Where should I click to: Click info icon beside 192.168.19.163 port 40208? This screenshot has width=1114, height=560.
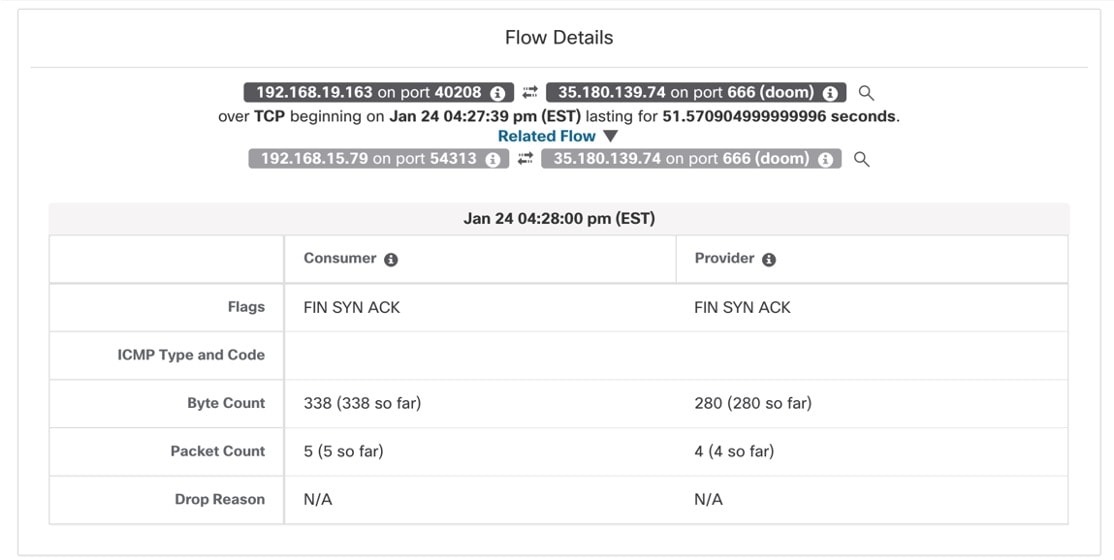[x=498, y=93]
